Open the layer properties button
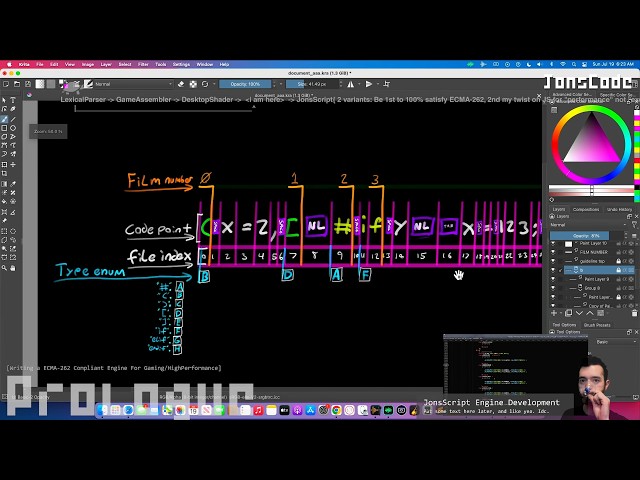 click(x=600, y=313)
